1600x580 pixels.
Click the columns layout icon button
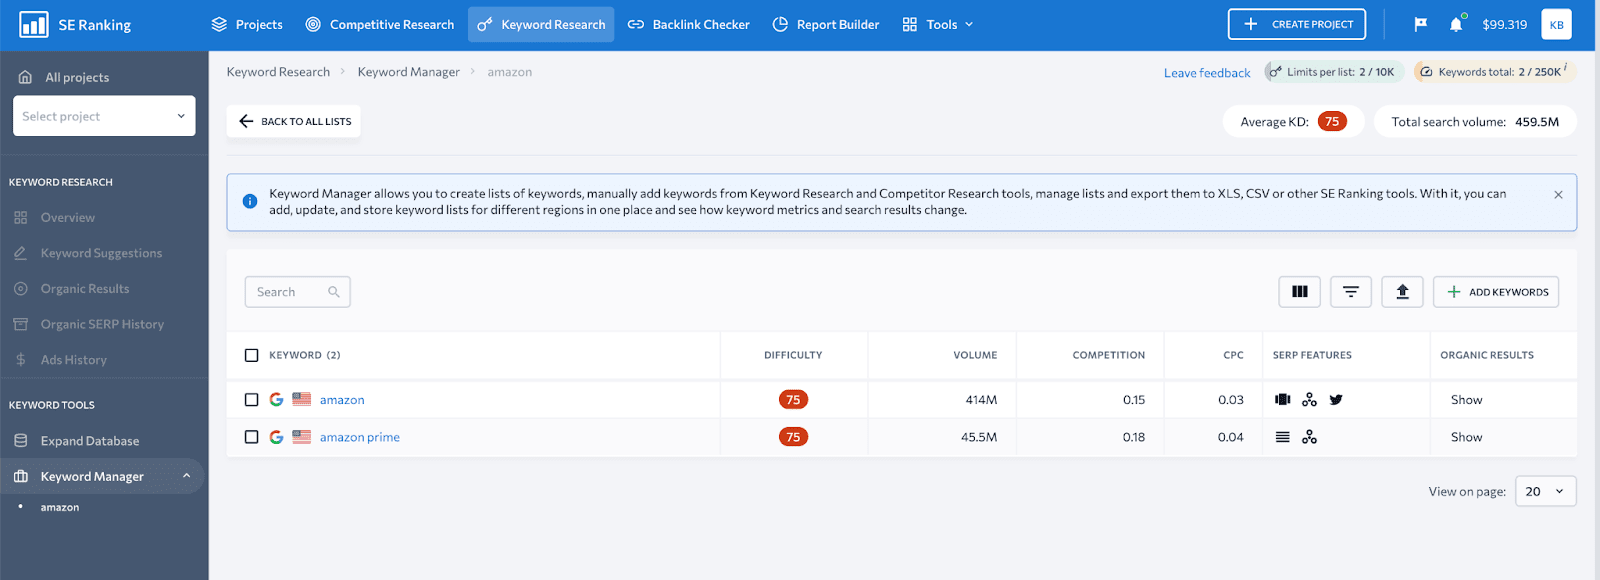(1300, 292)
